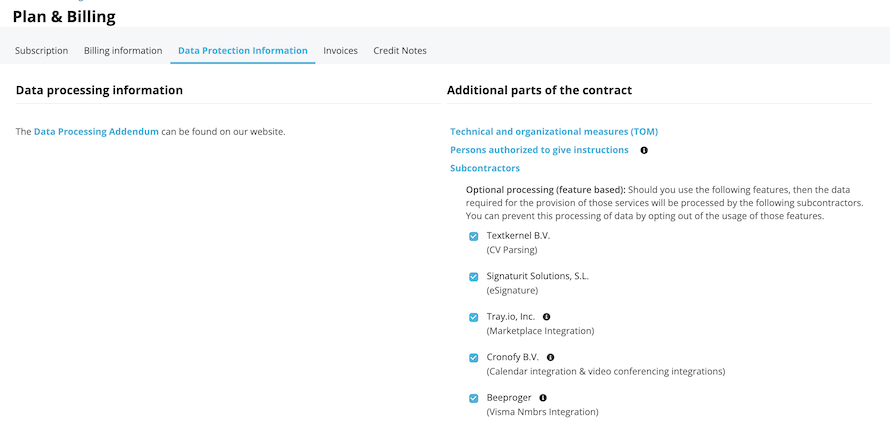Open the Billing information tab
Image resolution: width=890 pixels, height=437 pixels.
pyautogui.click(x=123, y=51)
